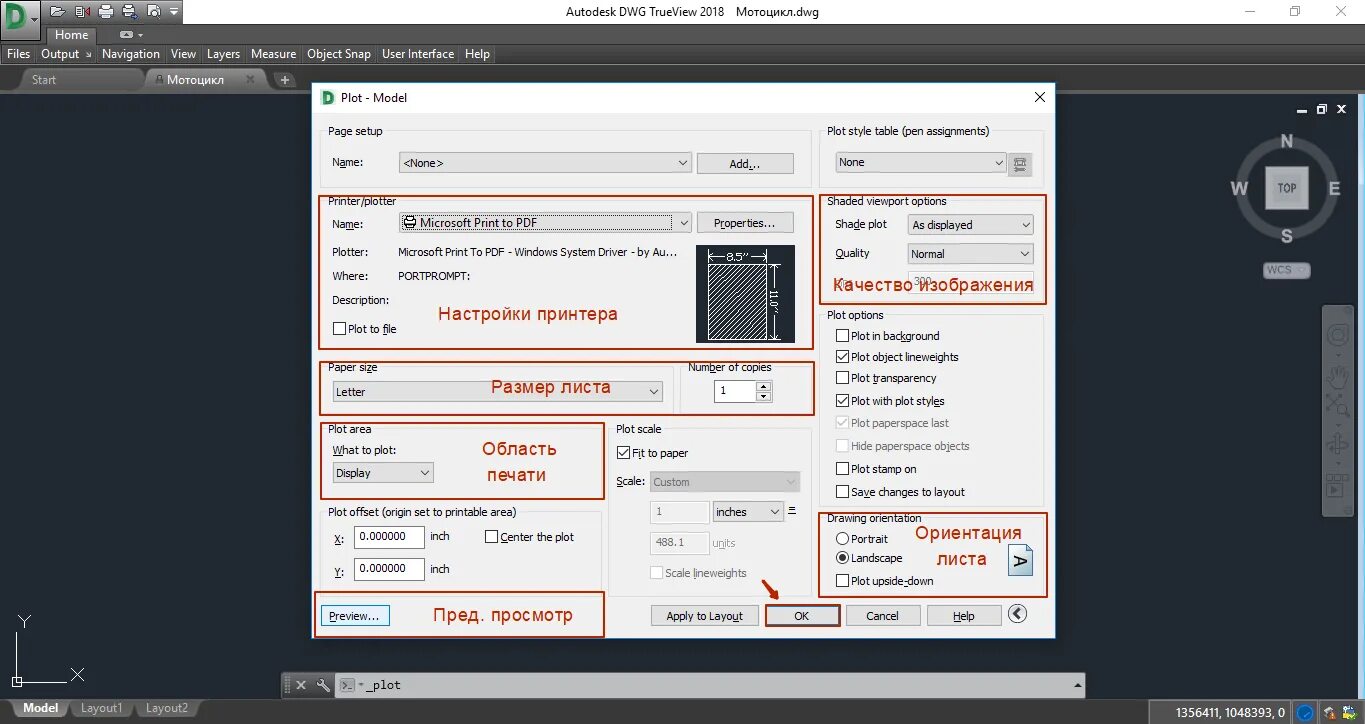Open the plot style table None dropdown
1365x724 pixels.
click(x=921, y=162)
